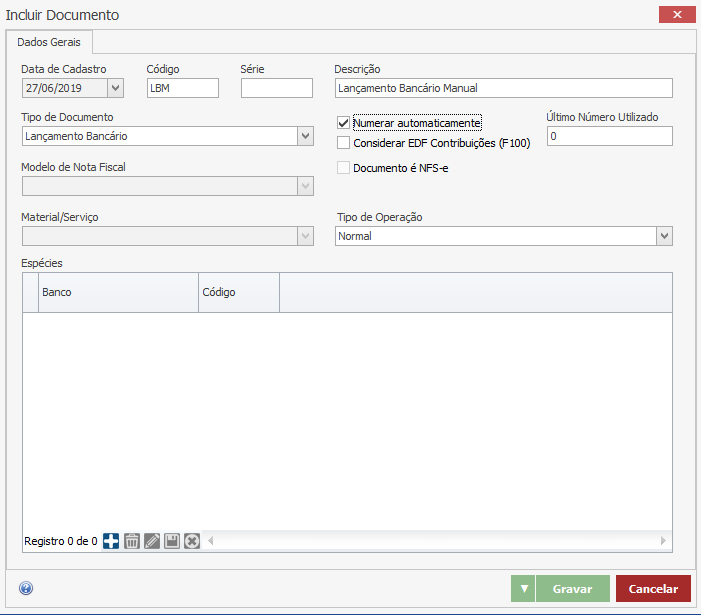Open the Data de Cadastro date picker
The width and height of the screenshot is (701, 615).
[115, 88]
